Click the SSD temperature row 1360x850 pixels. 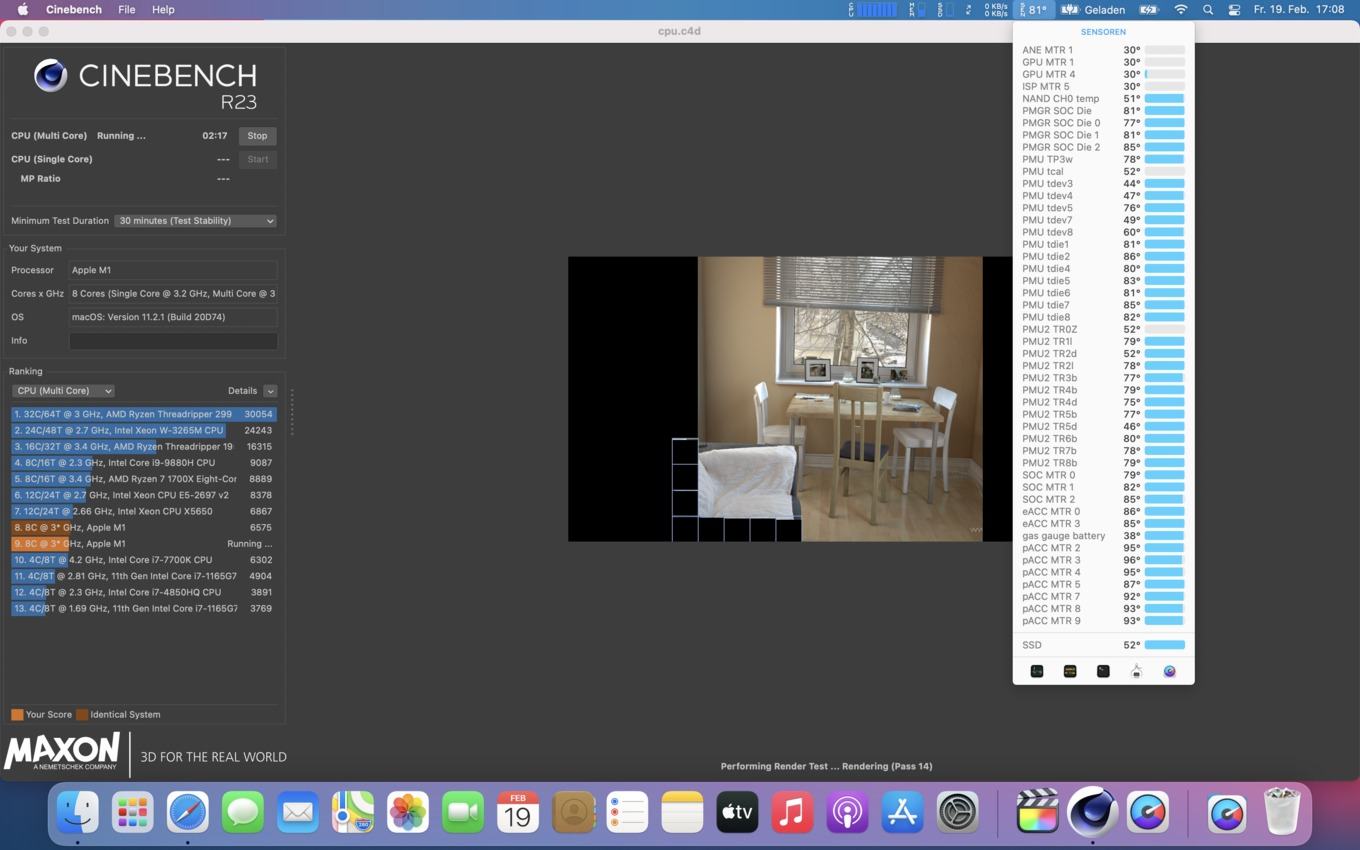(1103, 645)
